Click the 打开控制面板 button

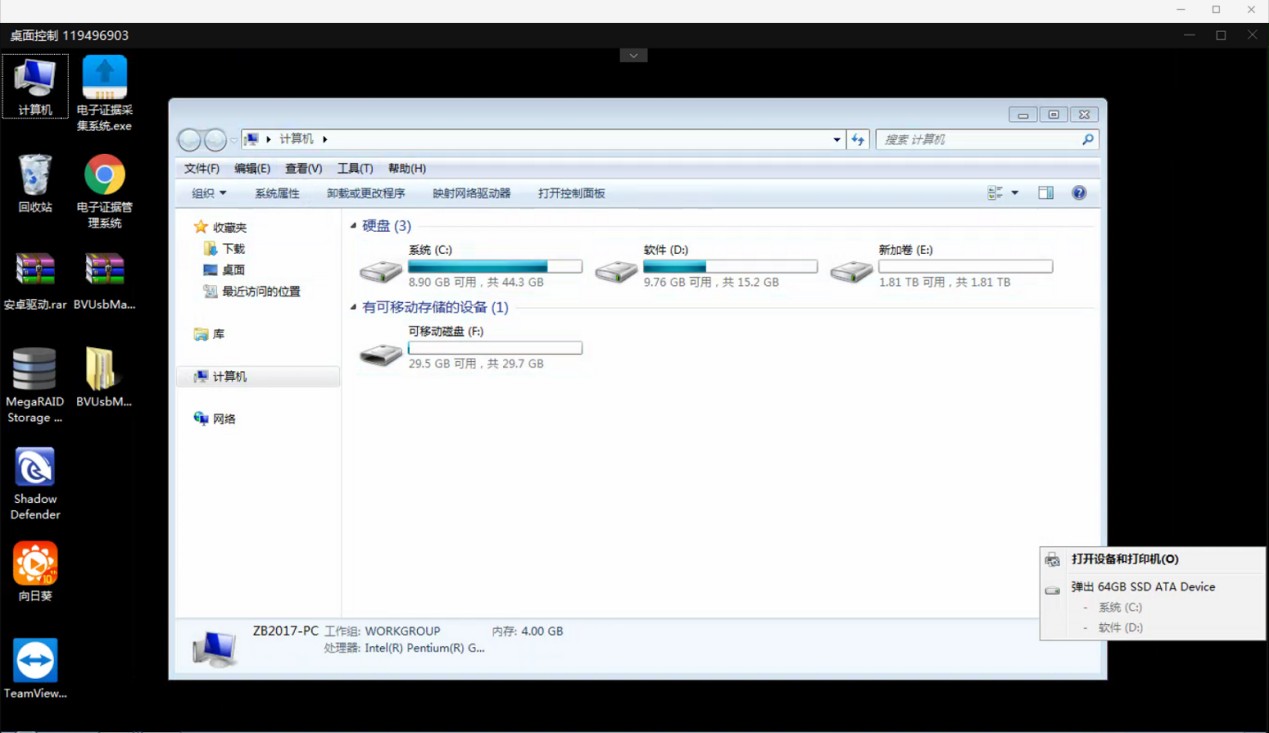tap(571, 193)
